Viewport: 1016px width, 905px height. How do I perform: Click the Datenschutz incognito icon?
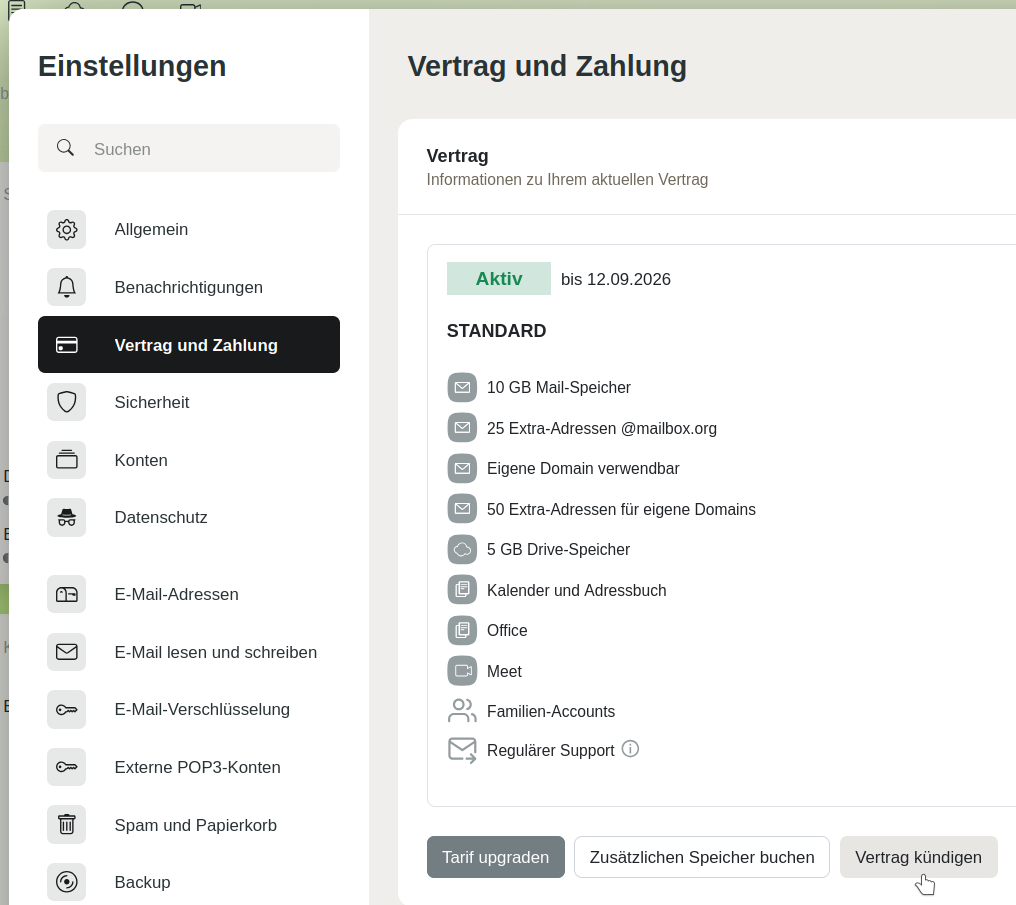pyautogui.click(x=66, y=517)
